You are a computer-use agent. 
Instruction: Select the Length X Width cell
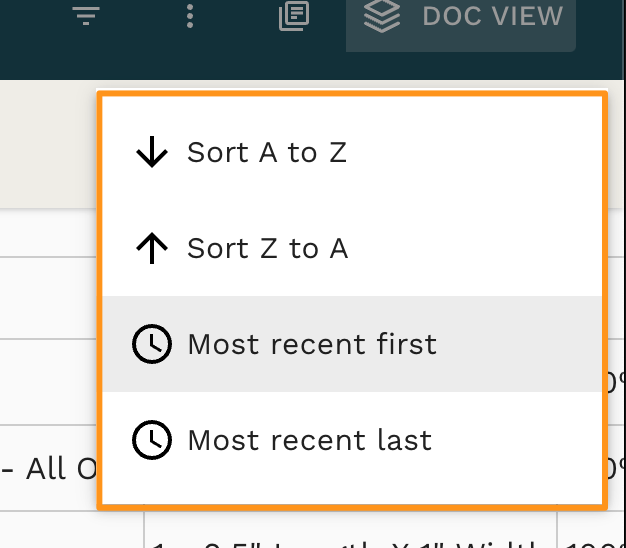coord(351,530)
